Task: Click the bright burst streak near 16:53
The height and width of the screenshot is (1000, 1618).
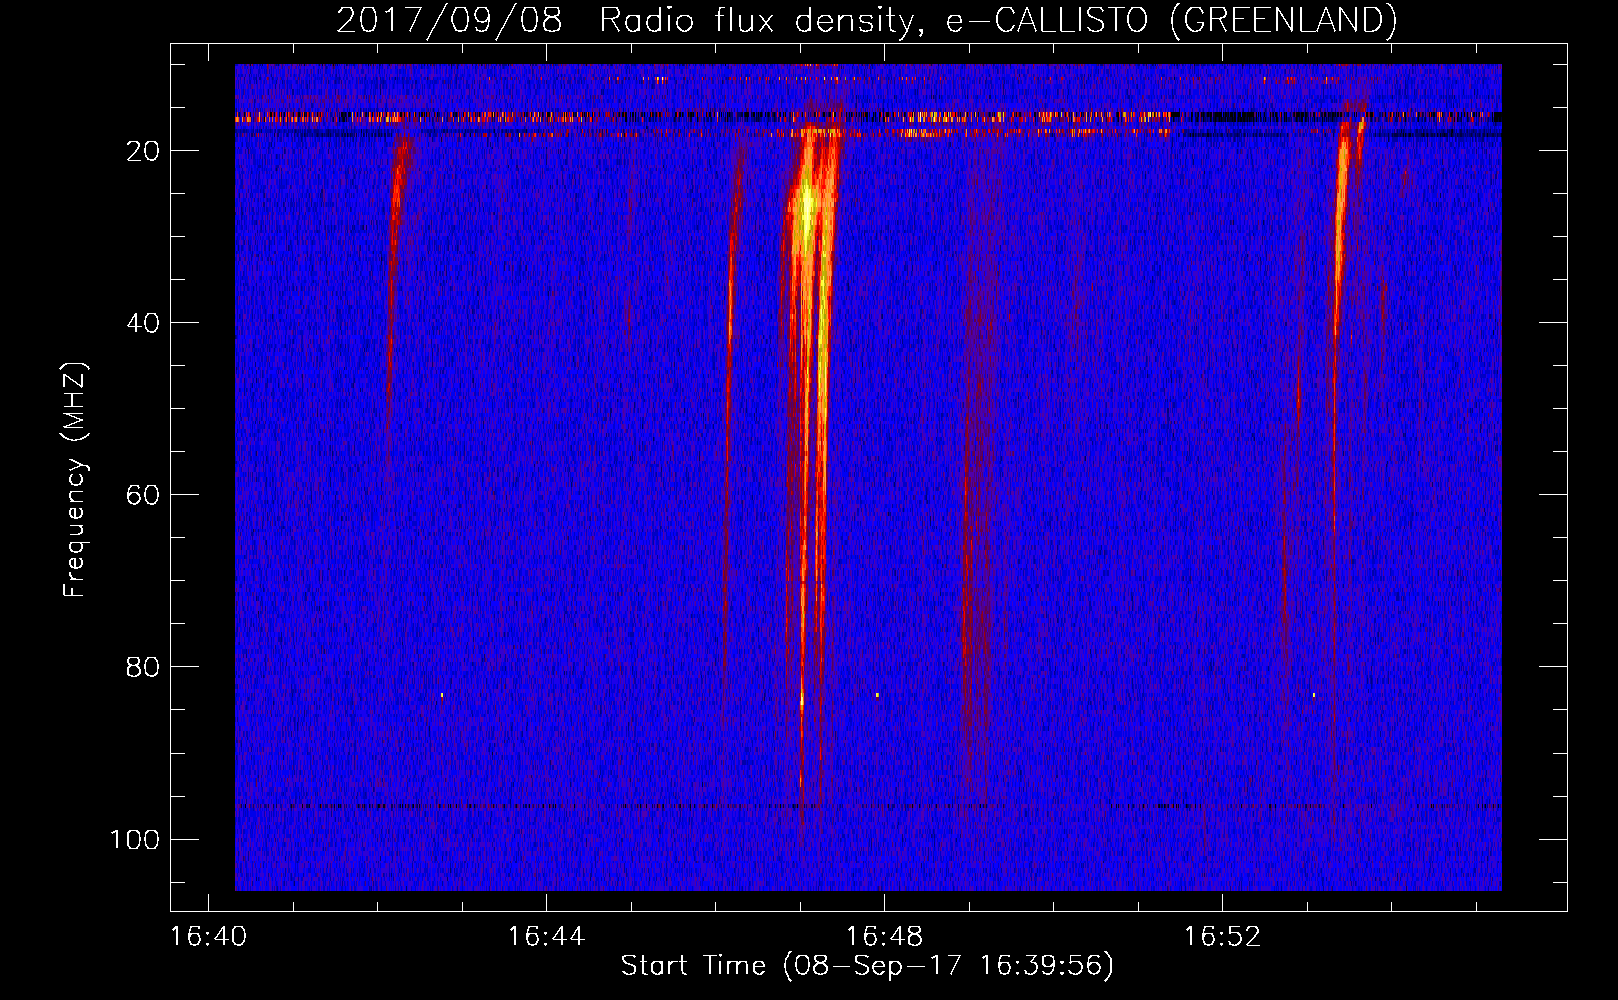Action: [1340, 230]
